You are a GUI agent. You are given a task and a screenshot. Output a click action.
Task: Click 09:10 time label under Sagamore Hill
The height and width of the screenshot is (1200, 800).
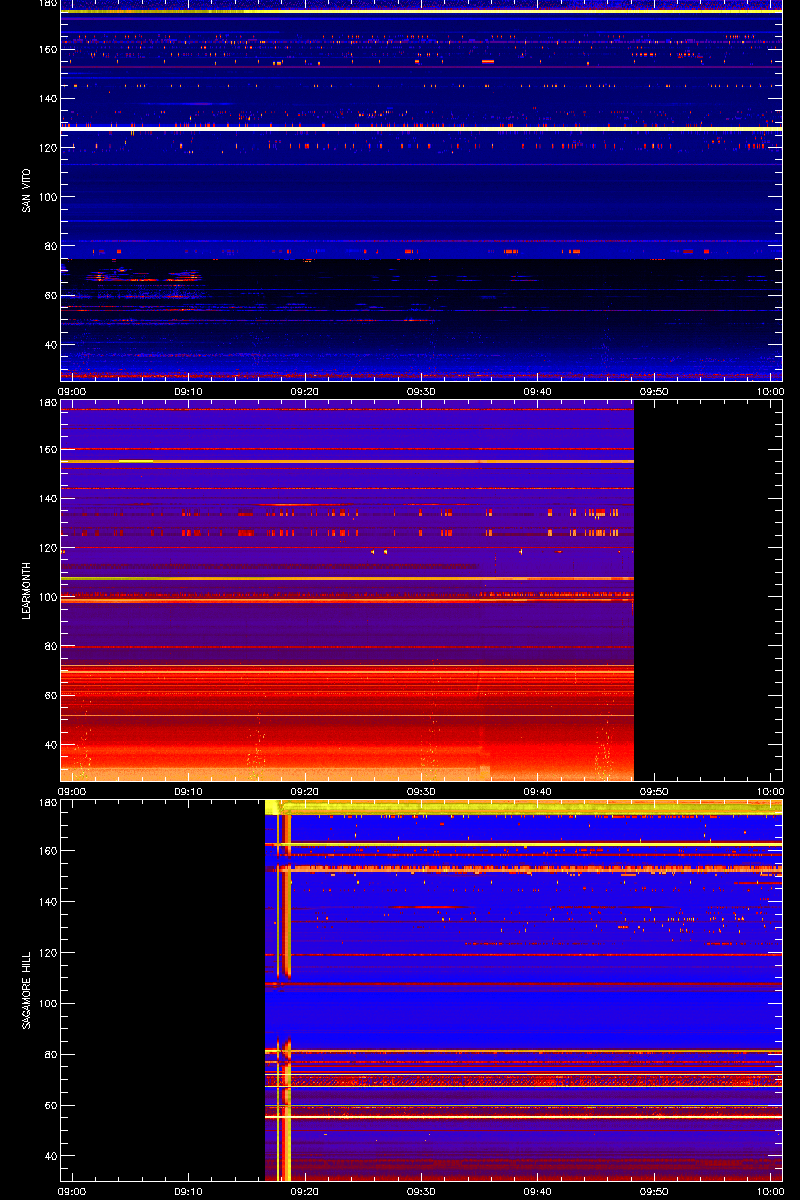(x=188, y=1192)
